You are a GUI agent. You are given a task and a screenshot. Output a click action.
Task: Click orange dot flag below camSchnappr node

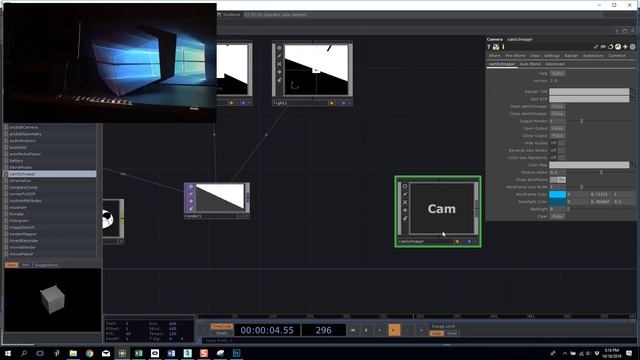pyautogui.click(x=457, y=242)
